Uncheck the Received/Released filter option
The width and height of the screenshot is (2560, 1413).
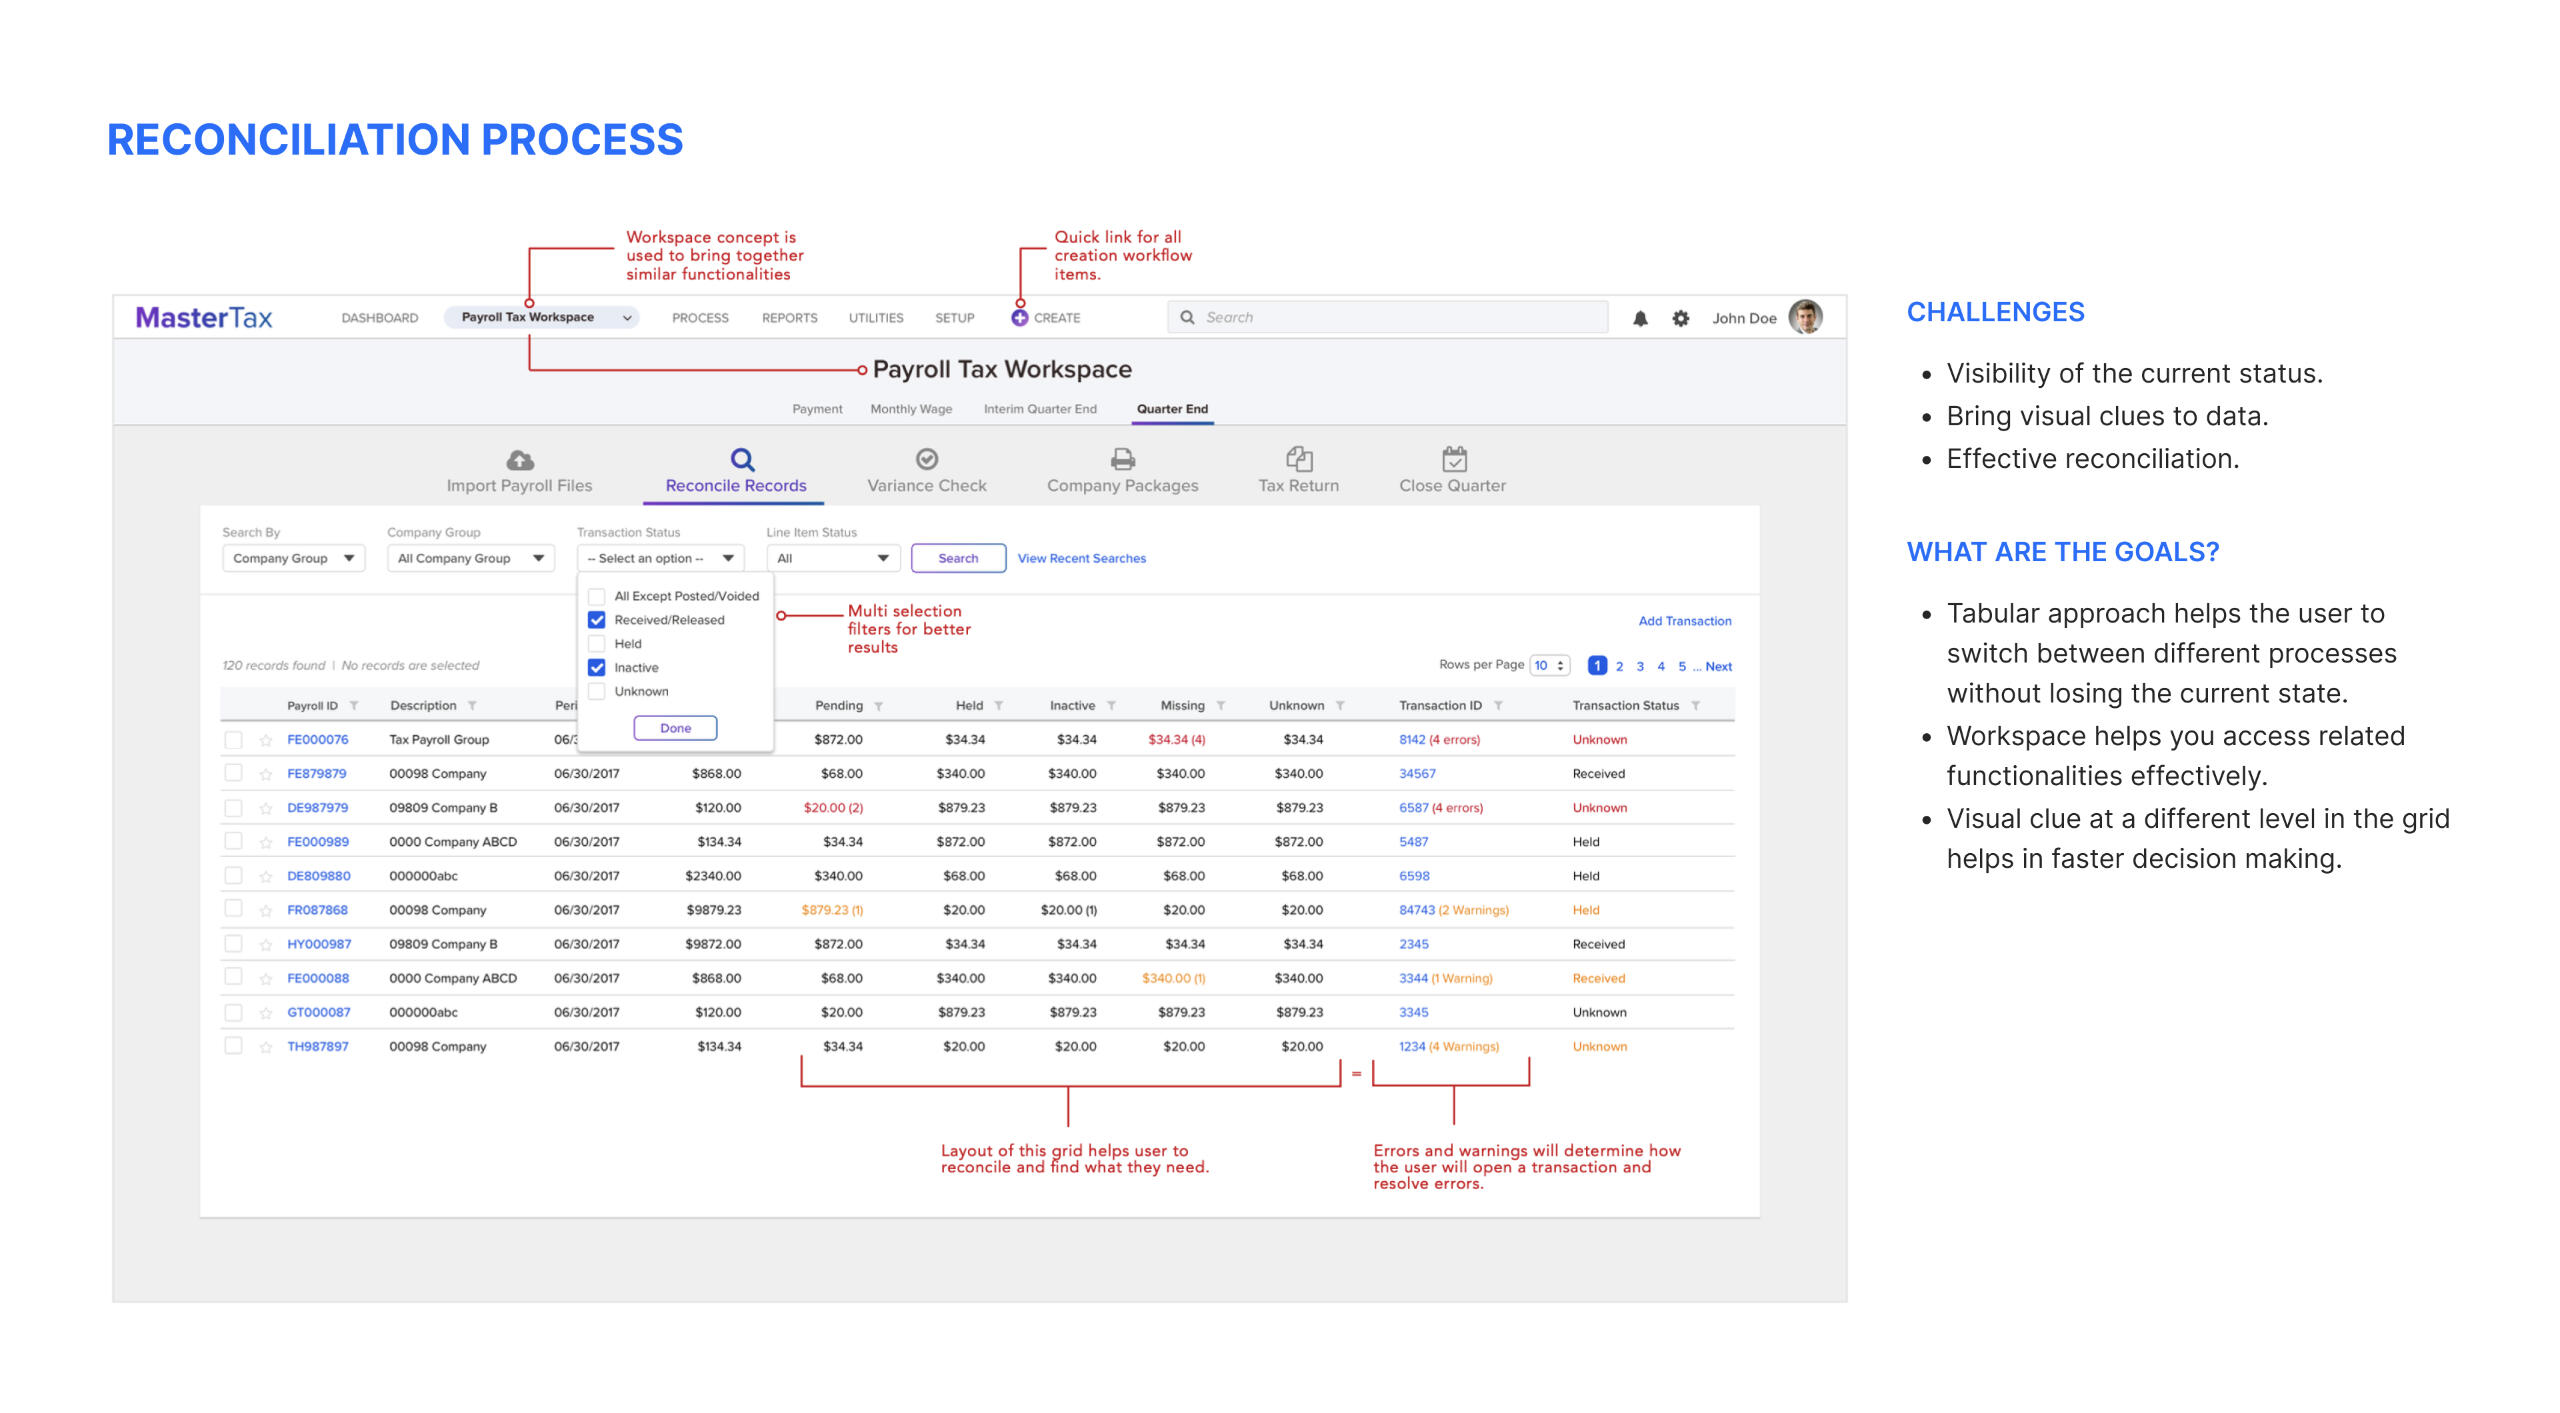[597, 620]
